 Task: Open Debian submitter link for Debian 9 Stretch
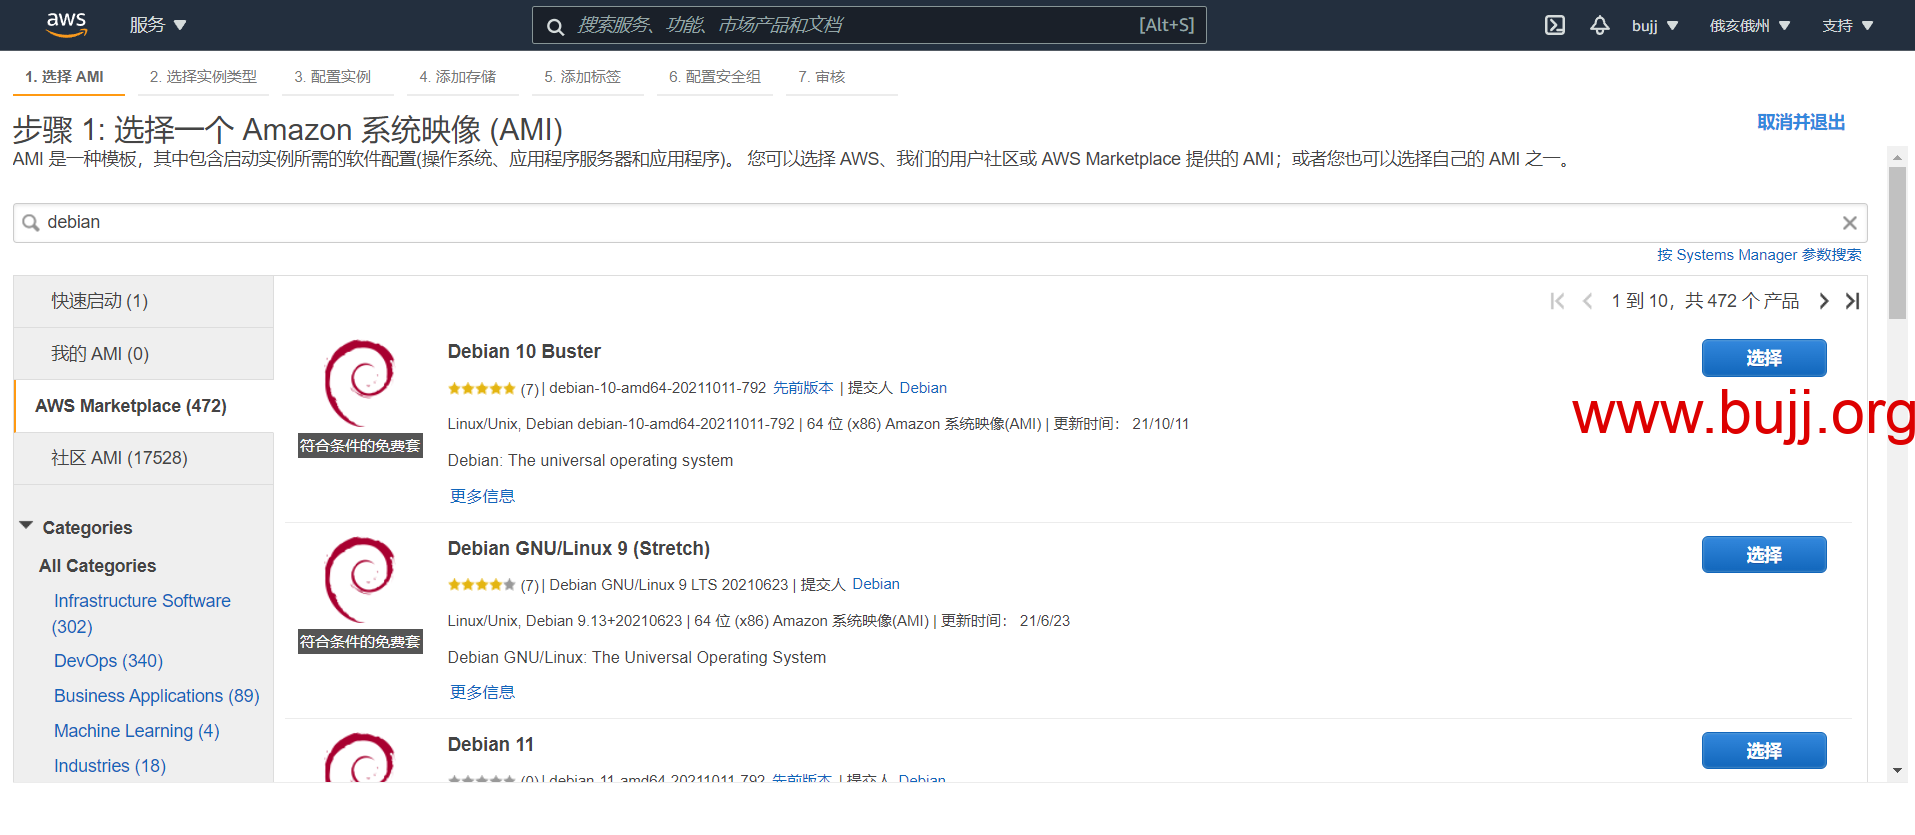(x=876, y=584)
